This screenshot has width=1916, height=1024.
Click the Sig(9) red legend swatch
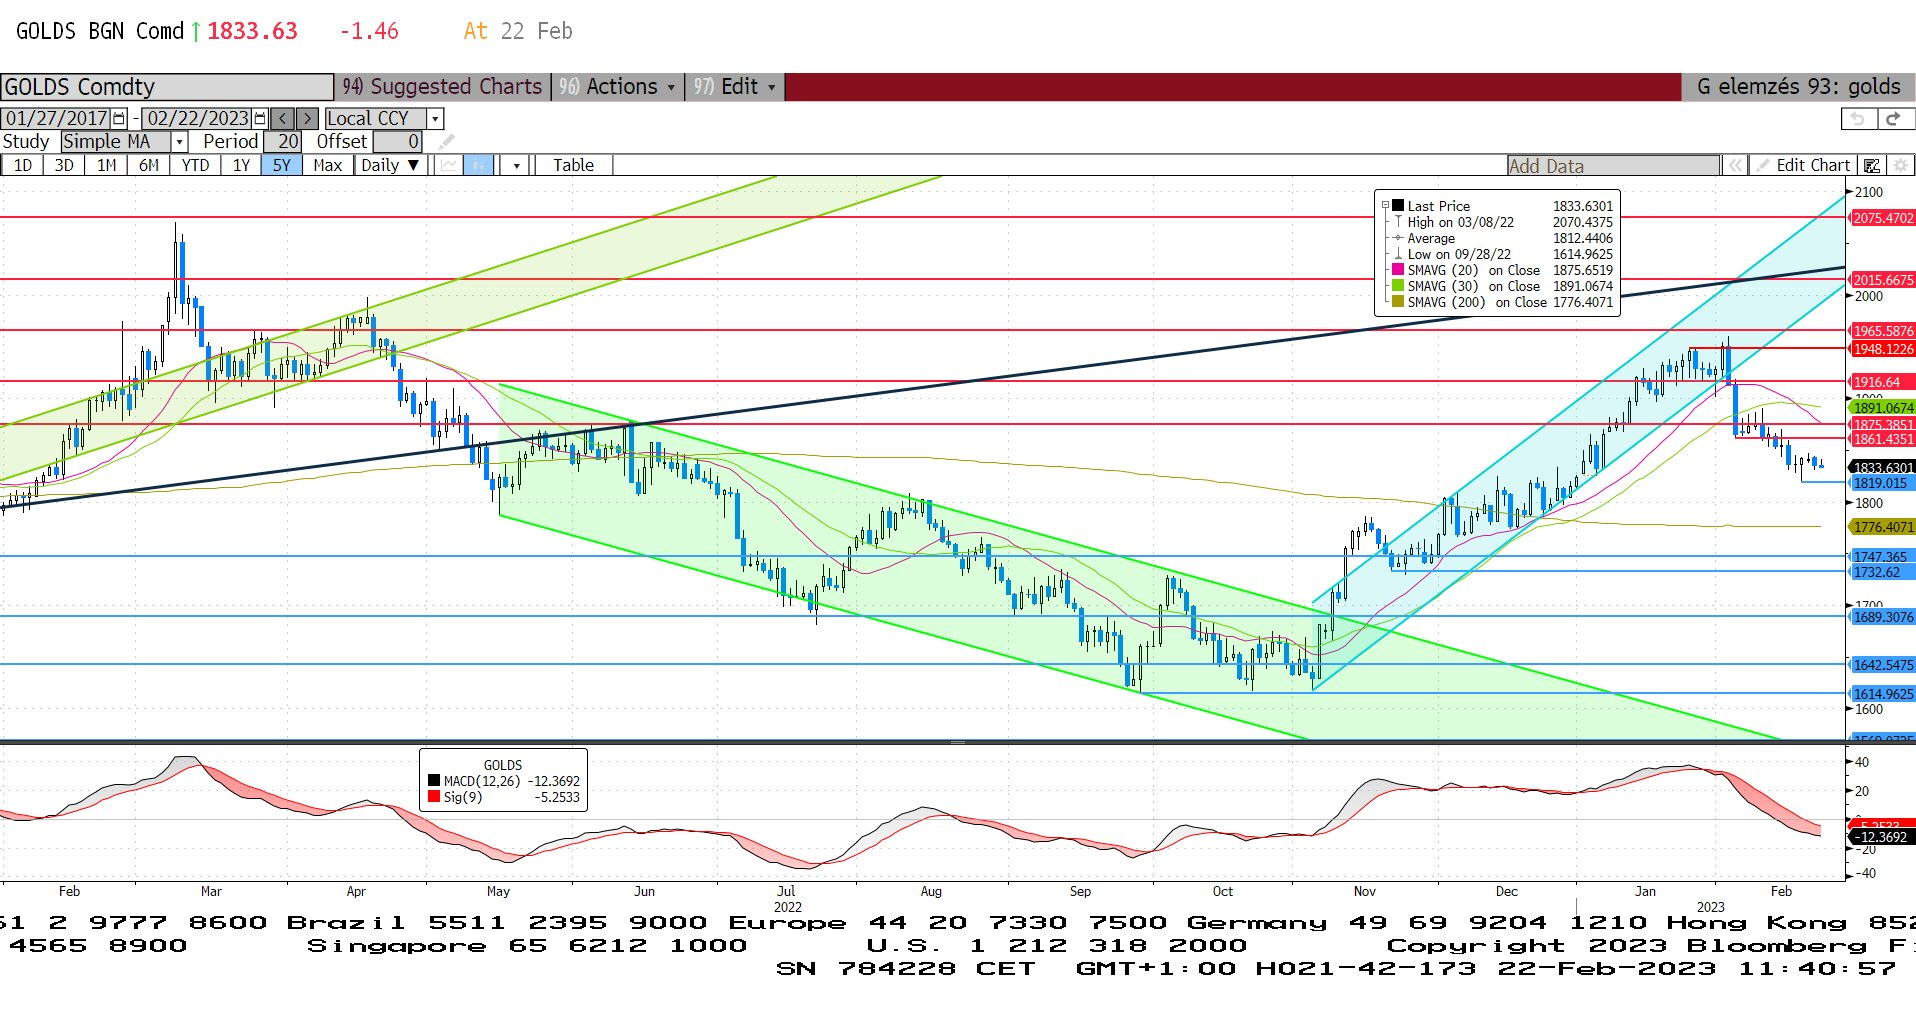[434, 797]
